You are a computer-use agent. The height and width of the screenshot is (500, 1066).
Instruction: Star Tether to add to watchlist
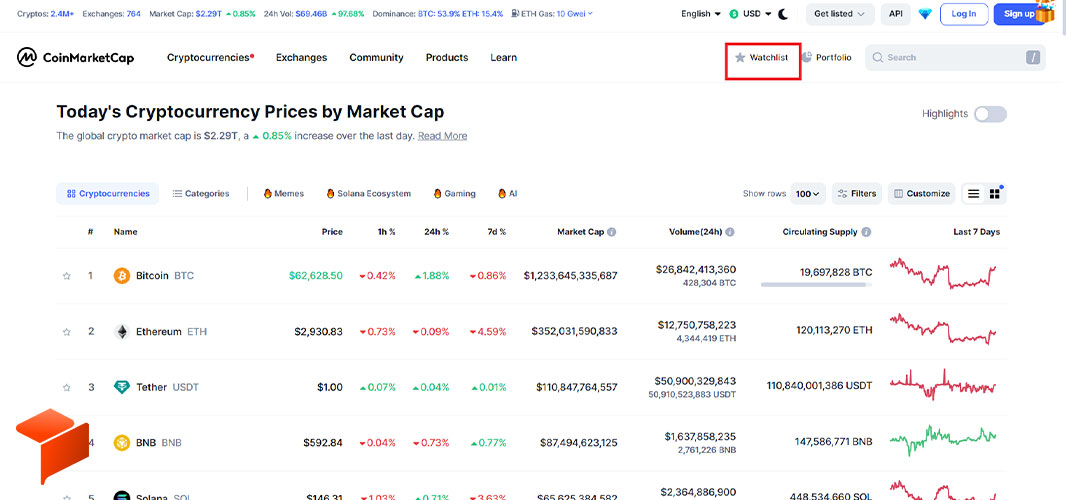pyautogui.click(x=67, y=388)
